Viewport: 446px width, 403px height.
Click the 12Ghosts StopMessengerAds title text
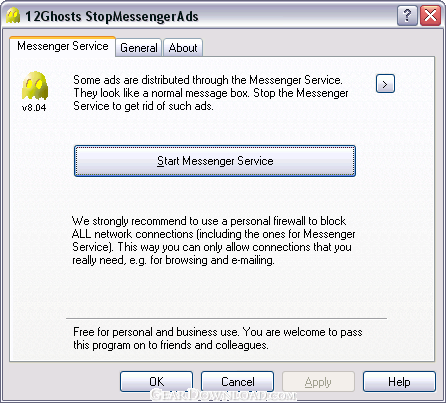click(112, 16)
